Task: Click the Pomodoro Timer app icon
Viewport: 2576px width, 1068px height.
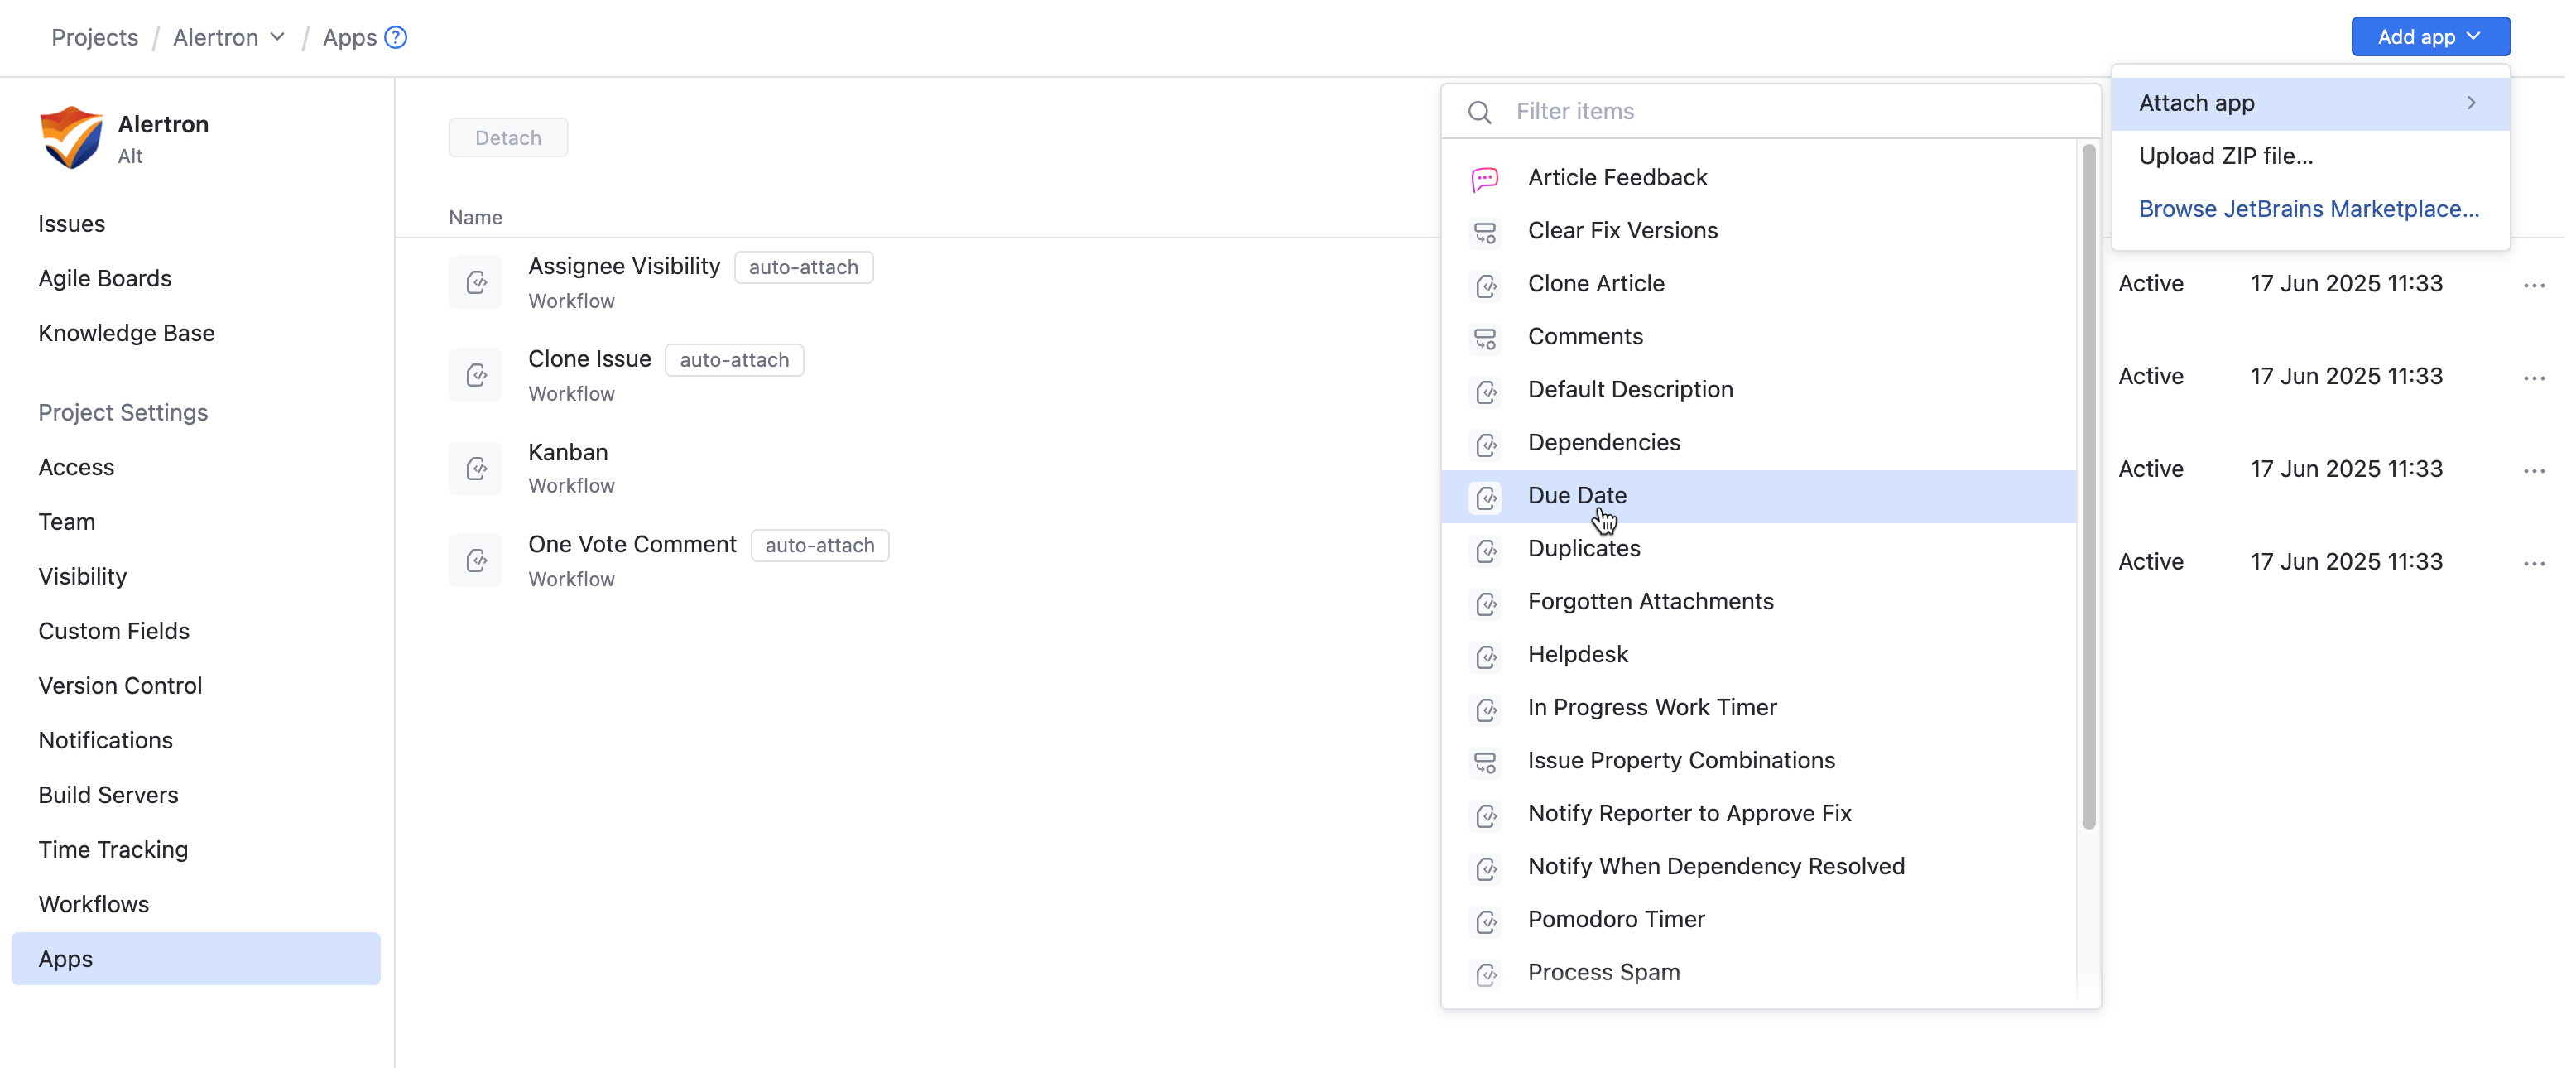Action: pos(1486,921)
